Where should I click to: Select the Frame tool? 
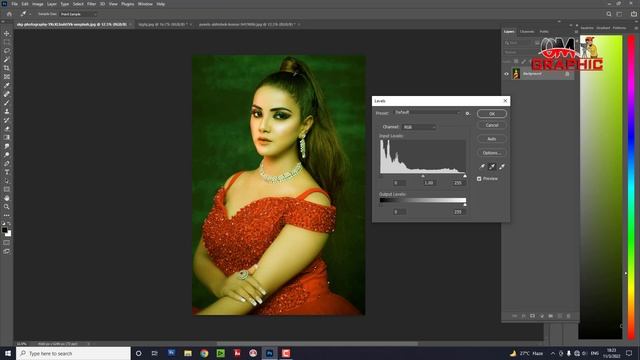[7, 77]
